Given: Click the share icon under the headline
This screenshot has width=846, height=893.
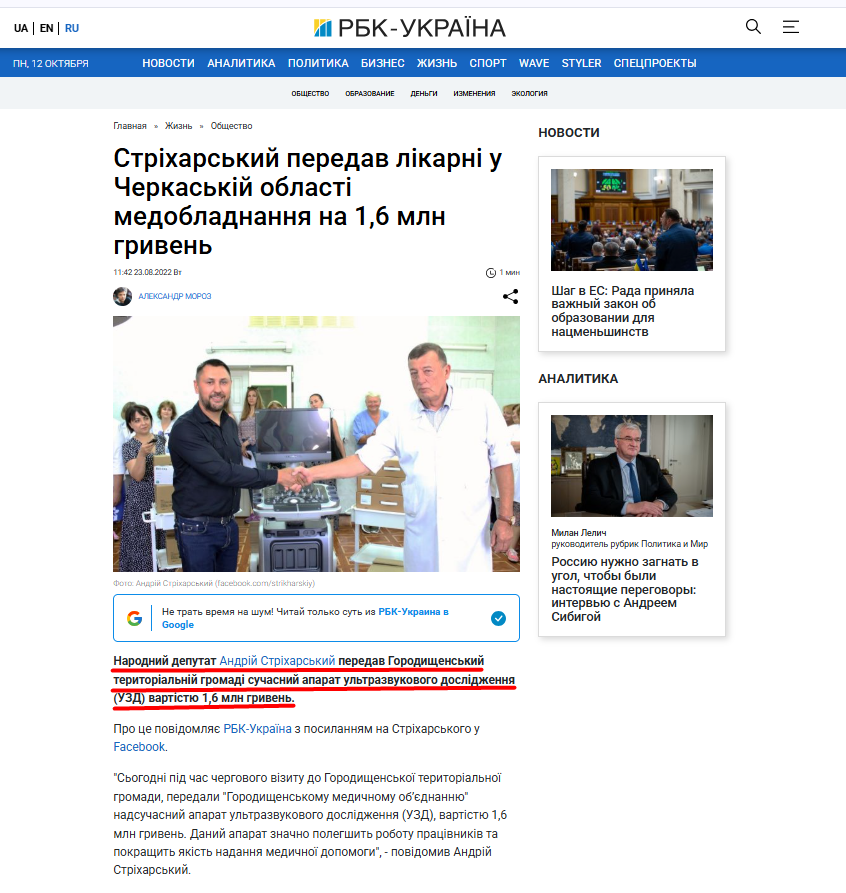Looking at the screenshot, I should (x=510, y=296).
